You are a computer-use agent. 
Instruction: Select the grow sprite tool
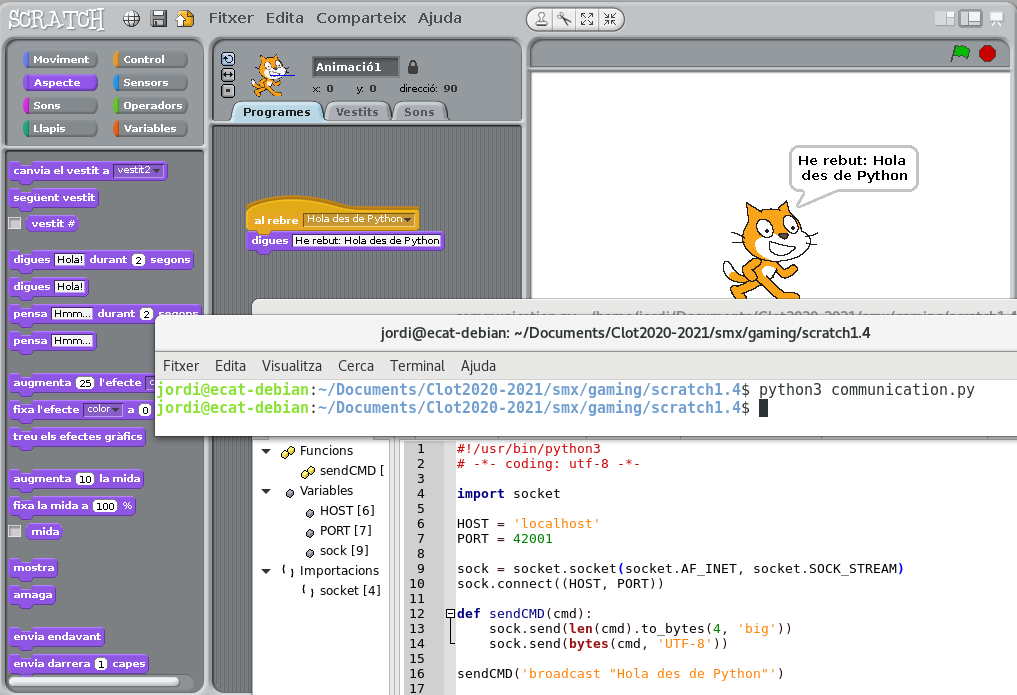[x=587, y=19]
